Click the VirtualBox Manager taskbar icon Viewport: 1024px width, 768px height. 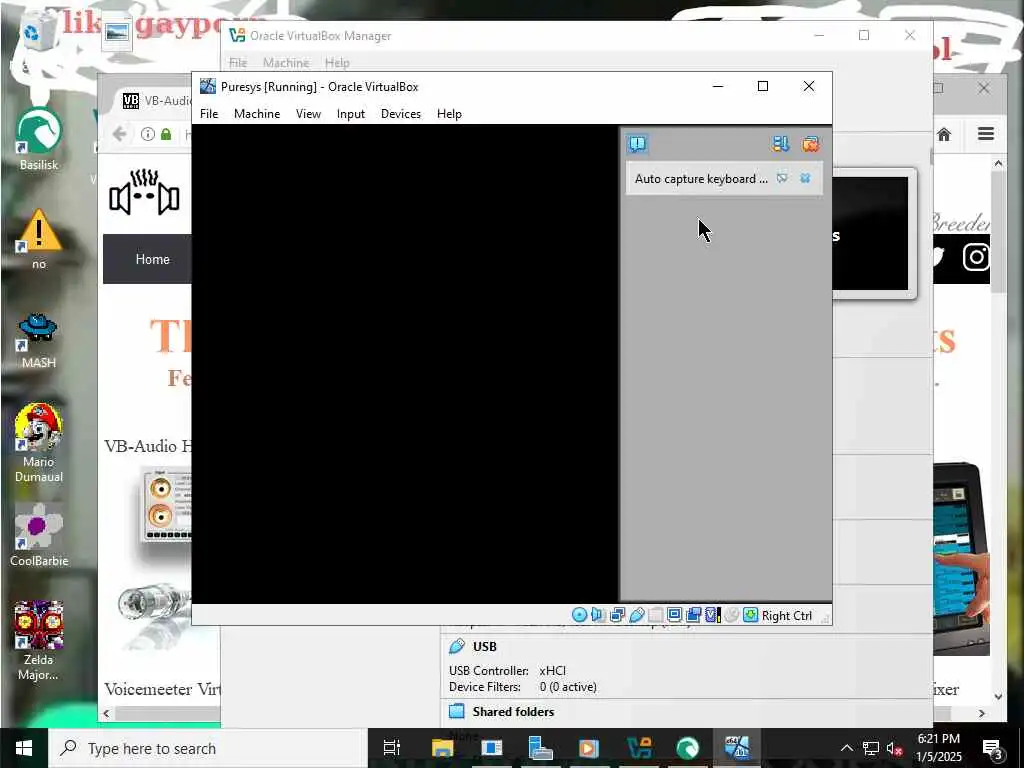(639, 748)
